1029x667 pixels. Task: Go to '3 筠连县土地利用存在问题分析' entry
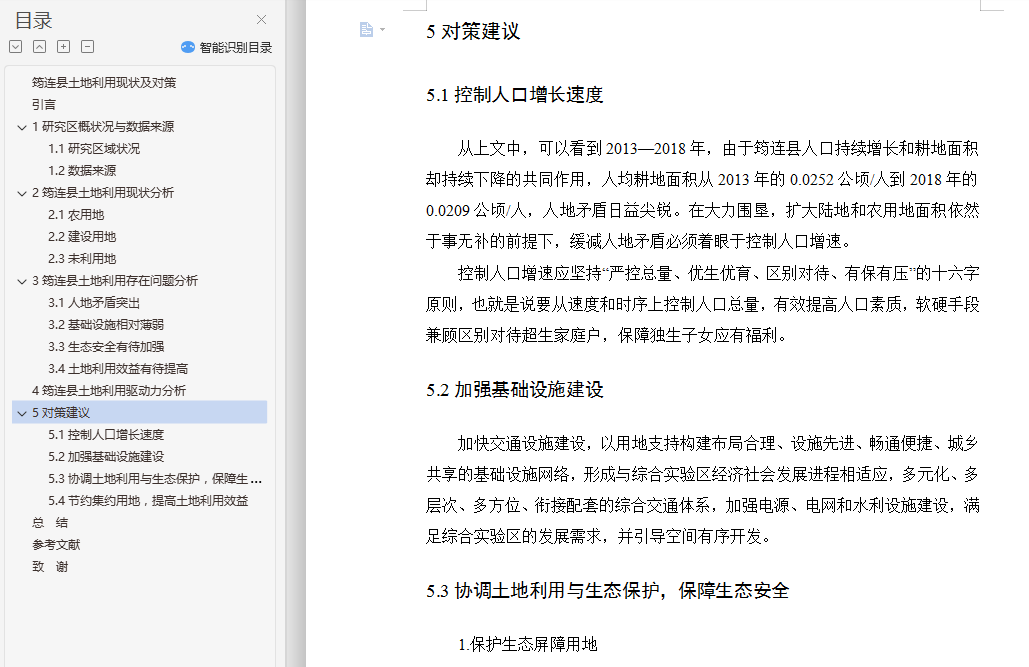[115, 280]
